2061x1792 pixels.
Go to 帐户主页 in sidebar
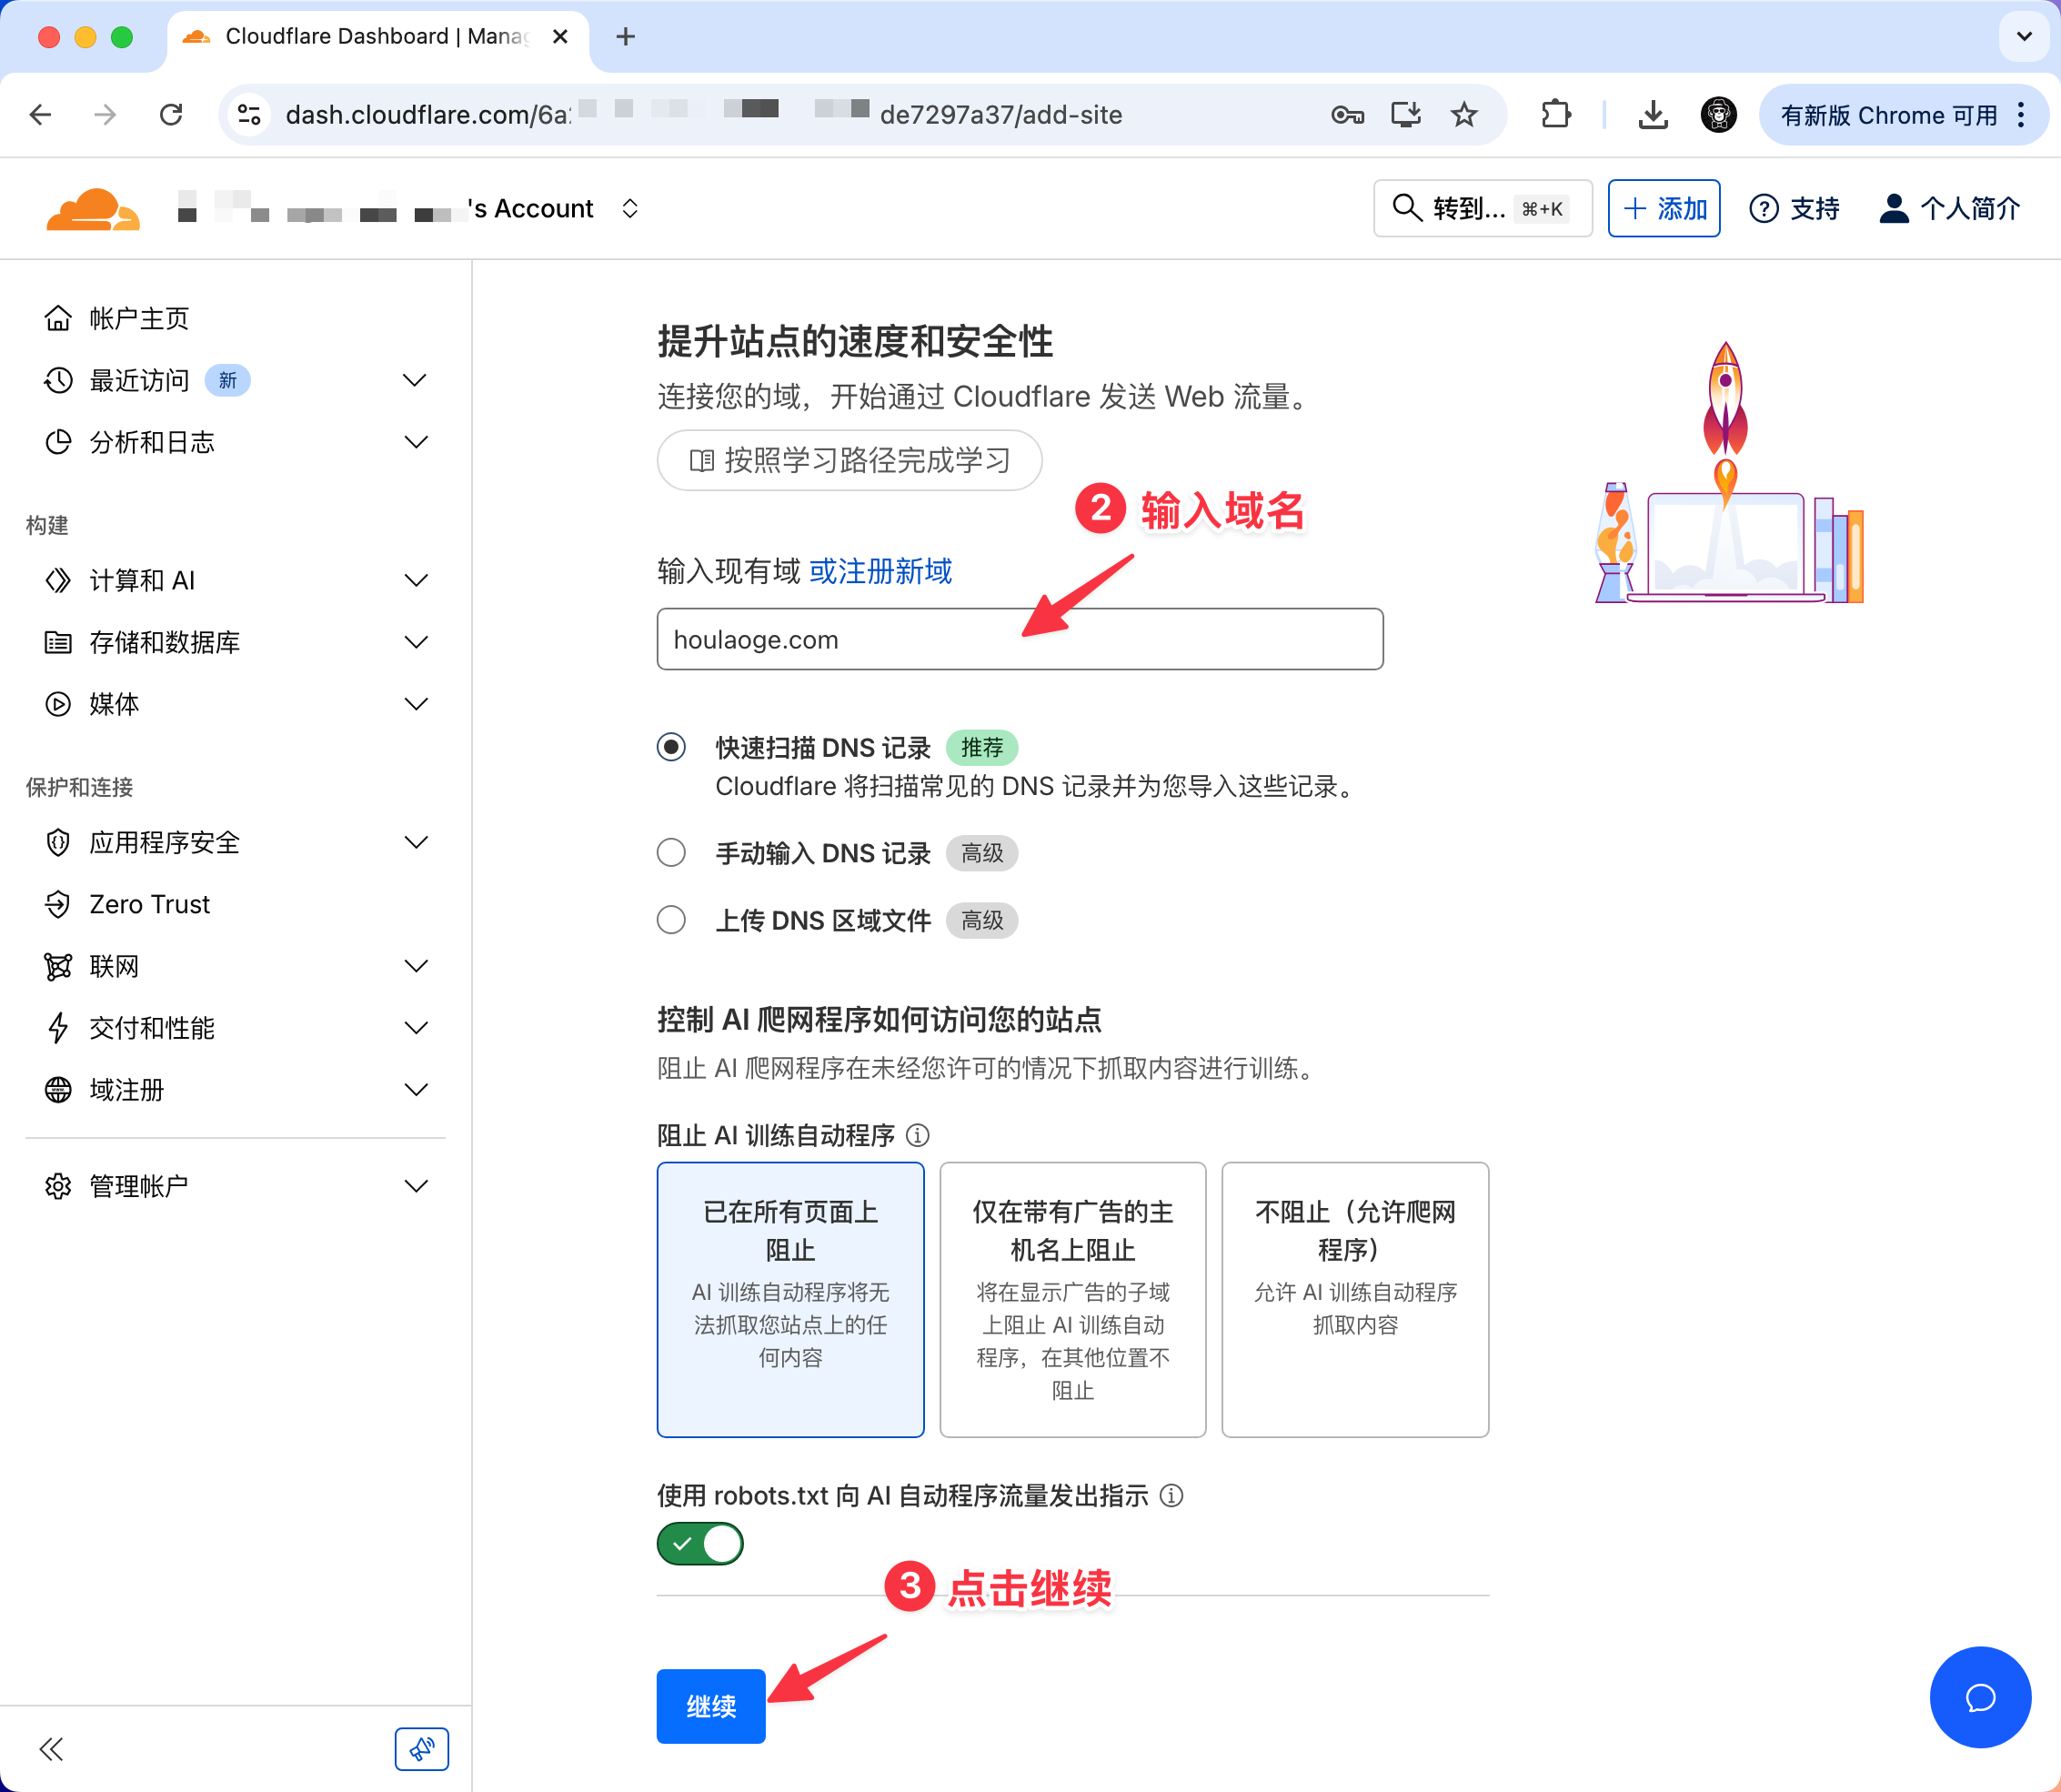click(x=138, y=318)
